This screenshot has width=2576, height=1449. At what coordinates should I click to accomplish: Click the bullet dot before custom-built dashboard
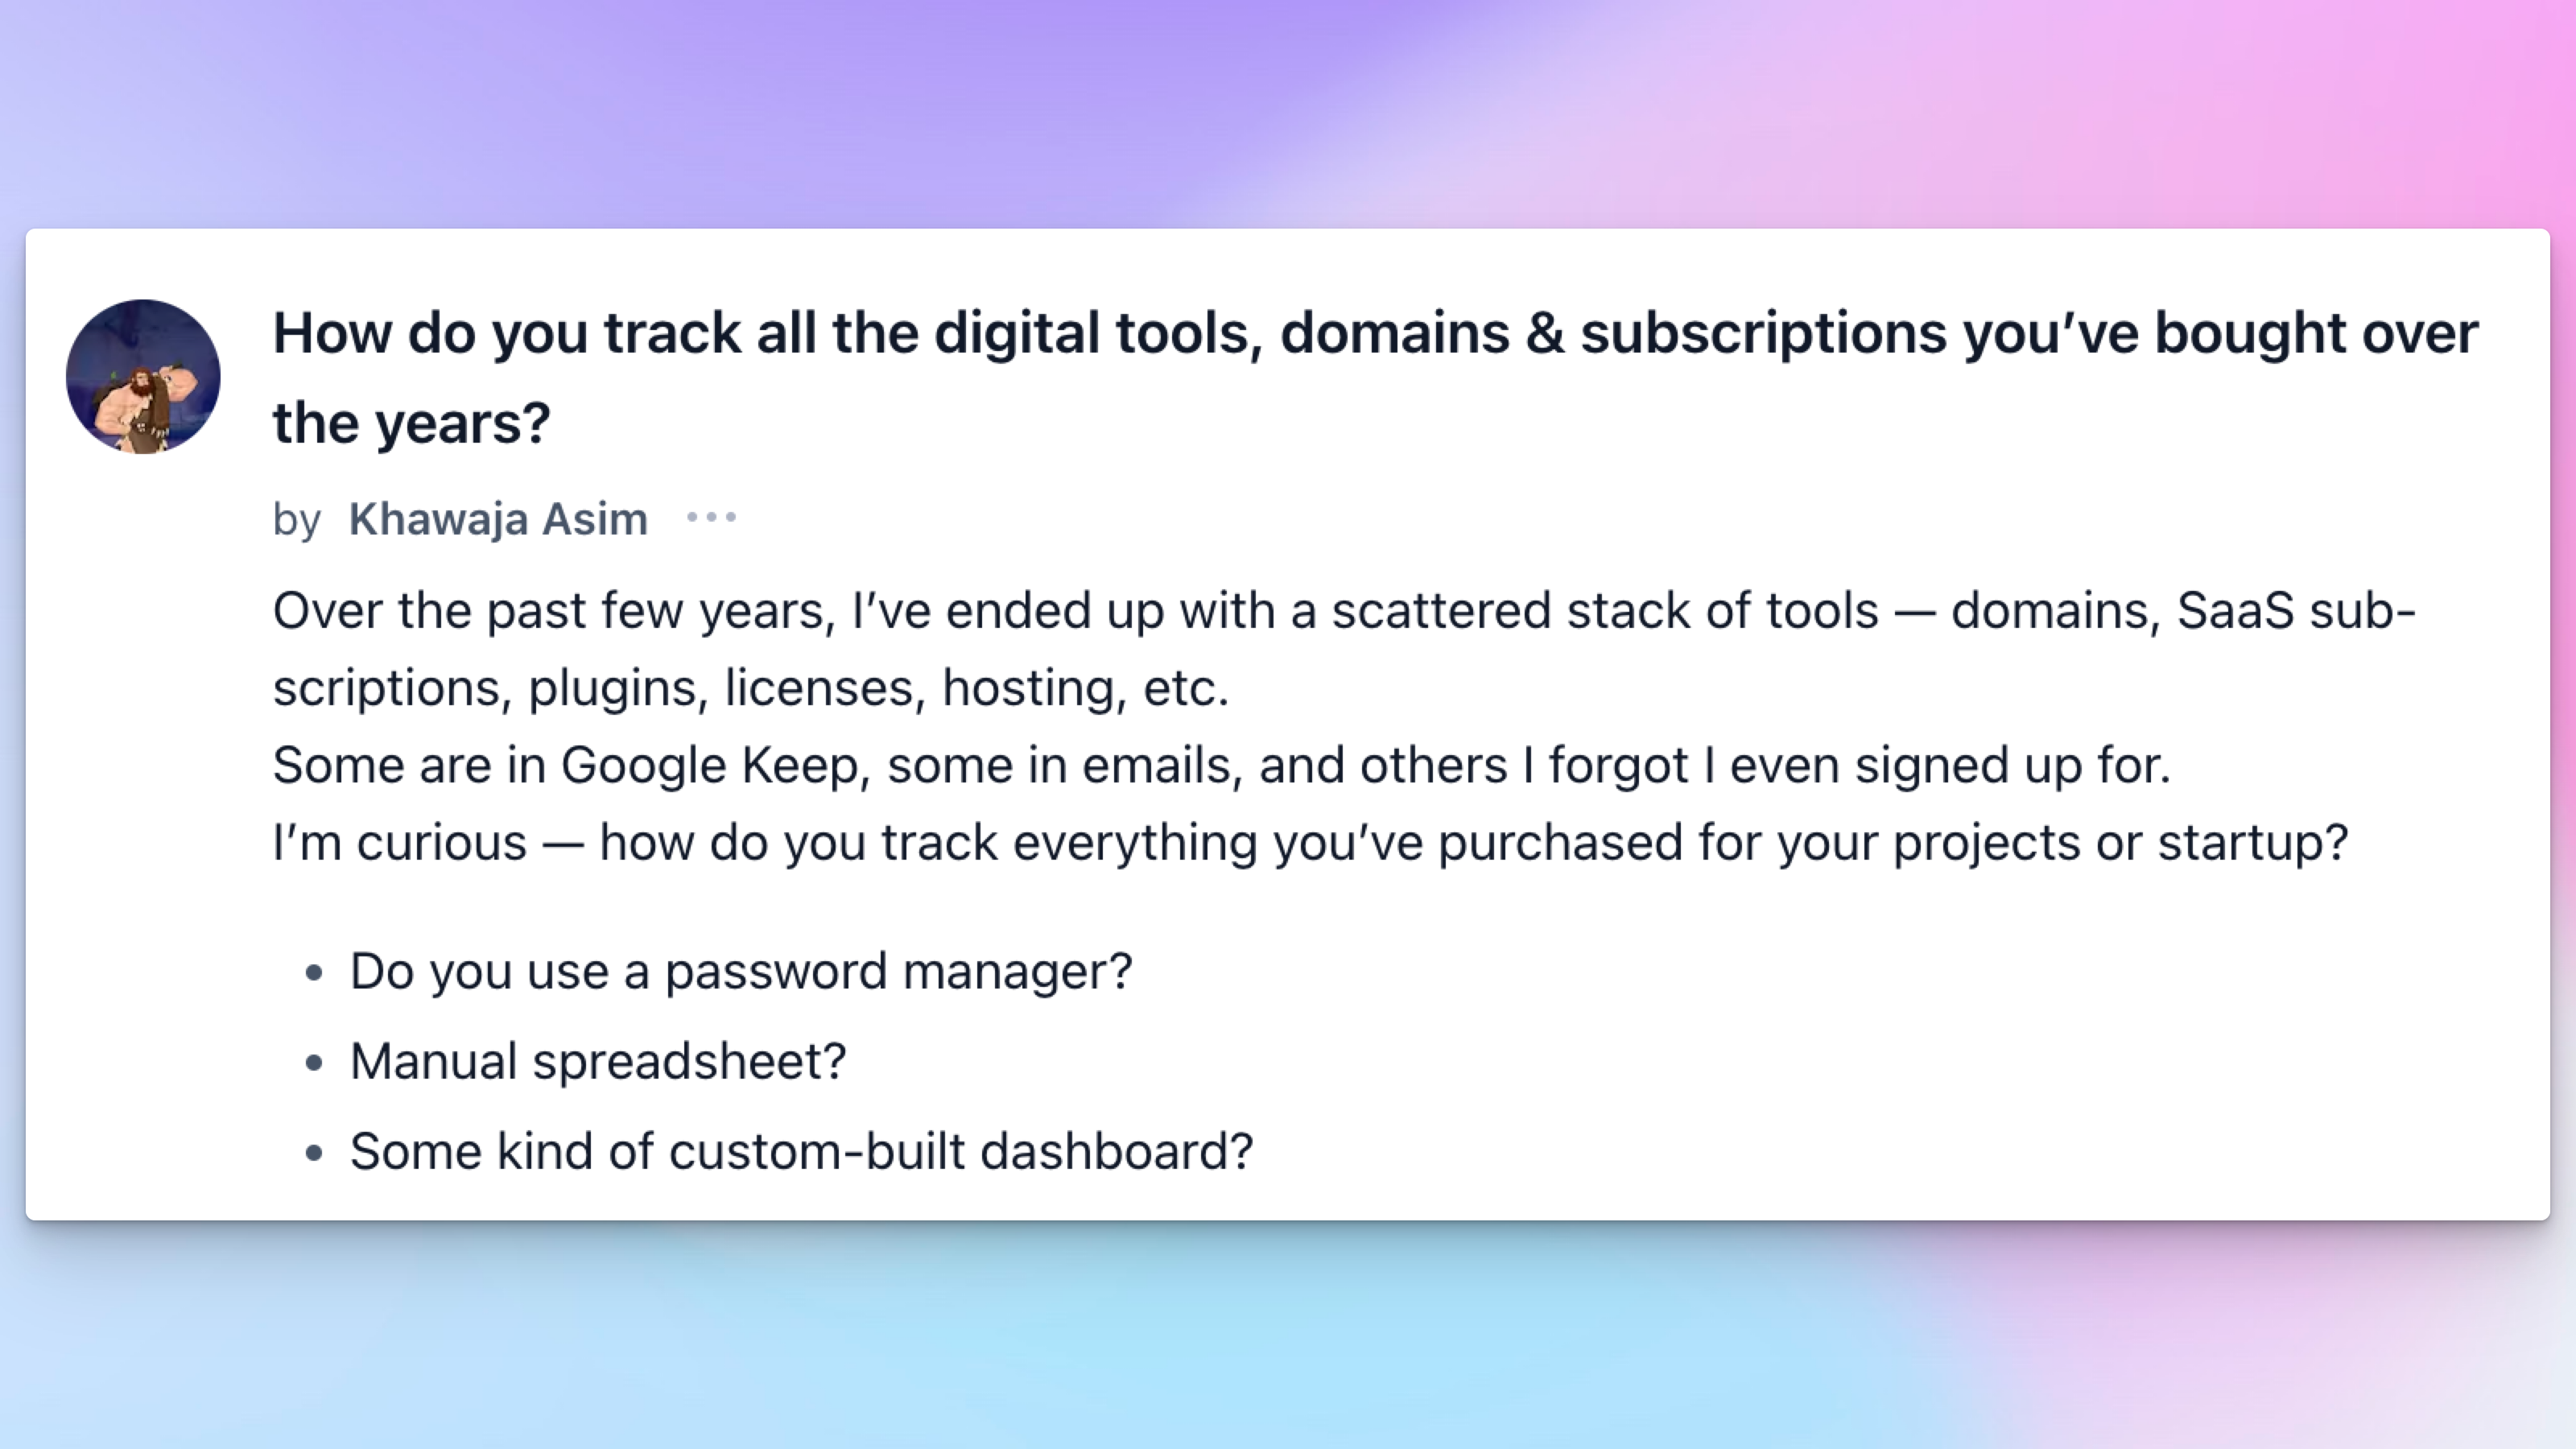pyautogui.click(x=314, y=1152)
